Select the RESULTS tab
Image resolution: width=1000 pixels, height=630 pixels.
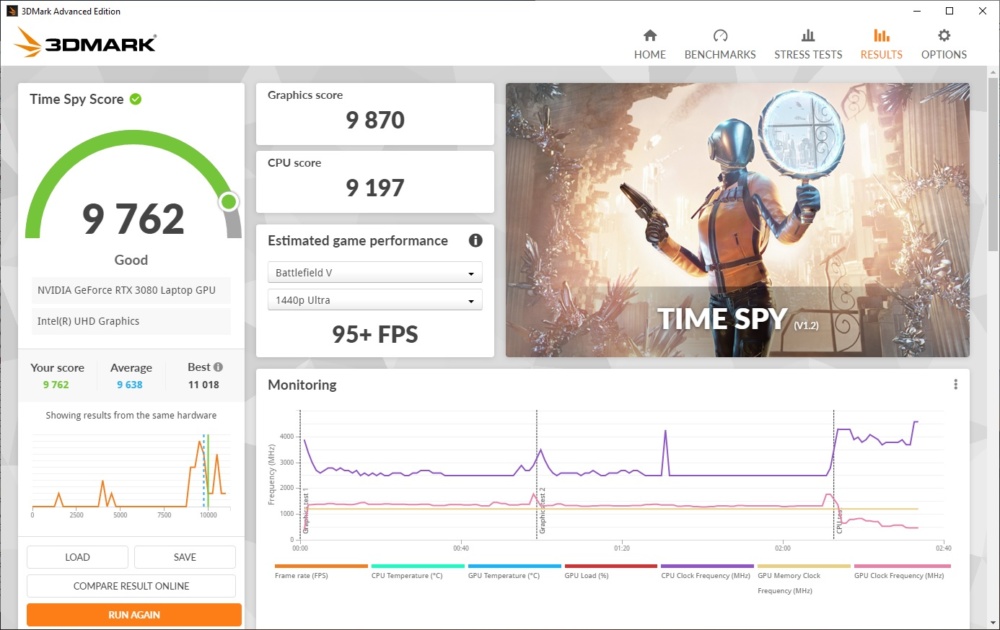pyautogui.click(x=881, y=45)
